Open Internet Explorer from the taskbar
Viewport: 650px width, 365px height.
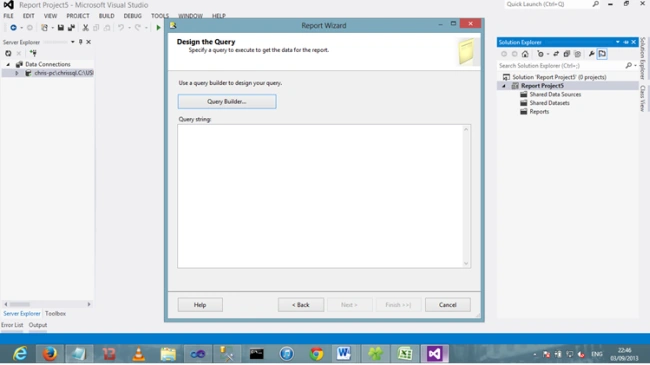pos(20,354)
